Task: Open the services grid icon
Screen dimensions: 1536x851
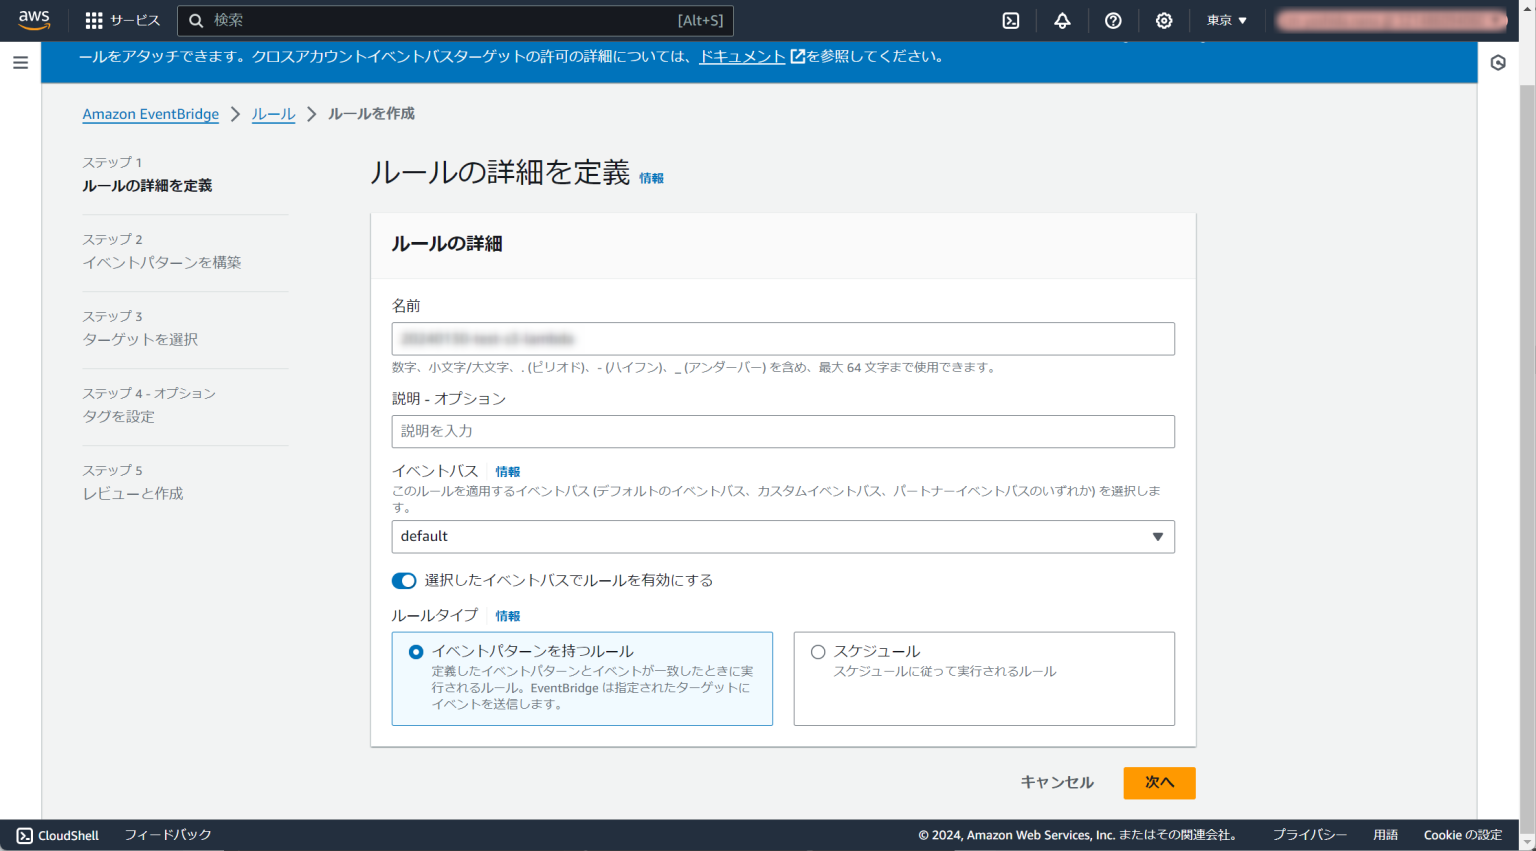Action: point(95,20)
